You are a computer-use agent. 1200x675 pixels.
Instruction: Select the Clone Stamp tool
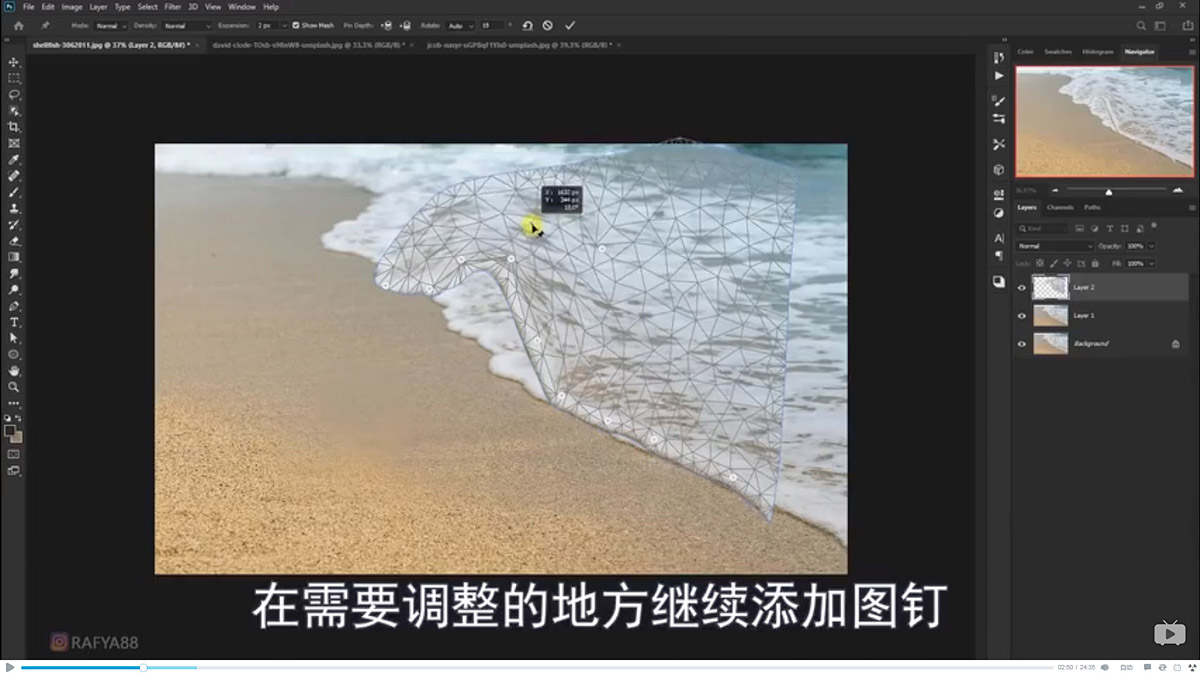coord(14,208)
